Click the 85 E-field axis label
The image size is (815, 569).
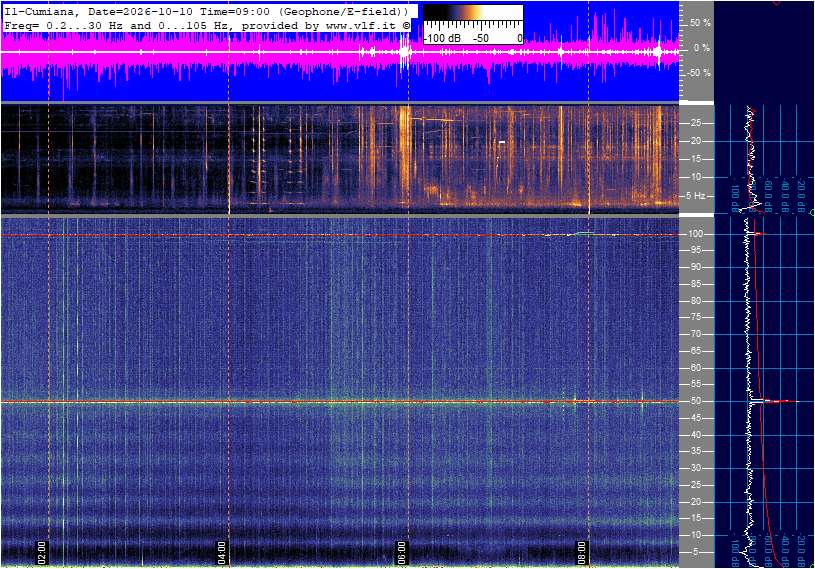point(695,284)
